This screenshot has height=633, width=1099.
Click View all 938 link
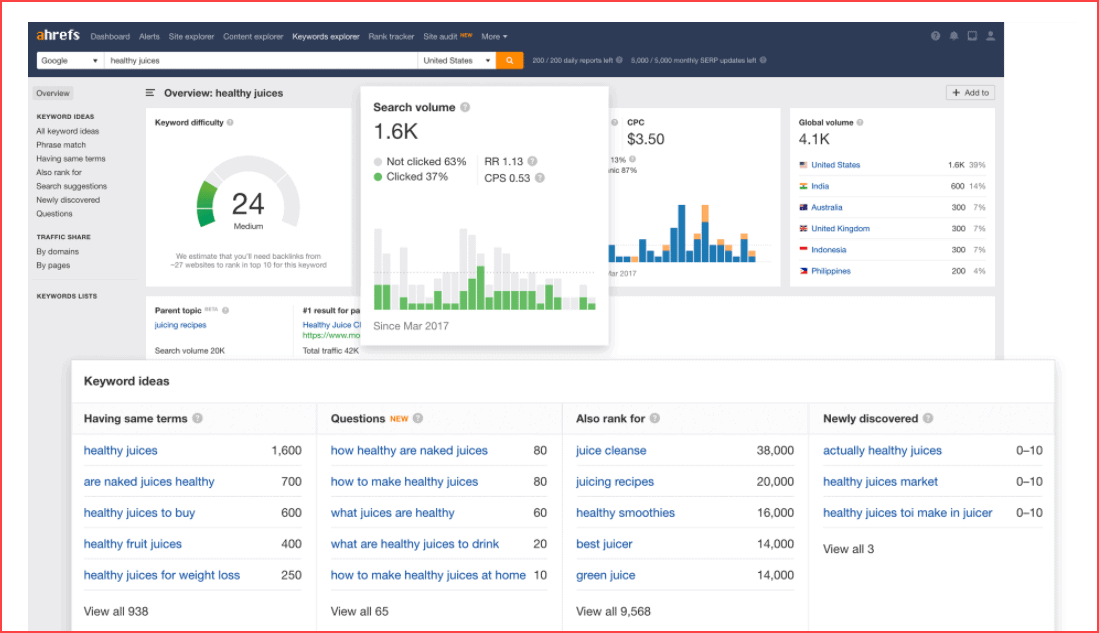[116, 611]
